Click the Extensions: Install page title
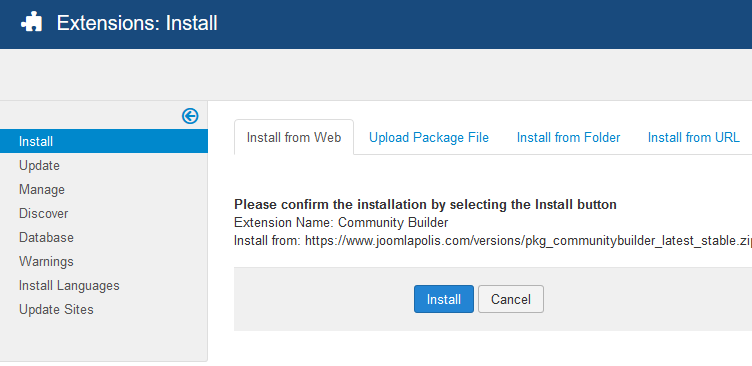Screen dimensions: 752x366 (x=137, y=23)
